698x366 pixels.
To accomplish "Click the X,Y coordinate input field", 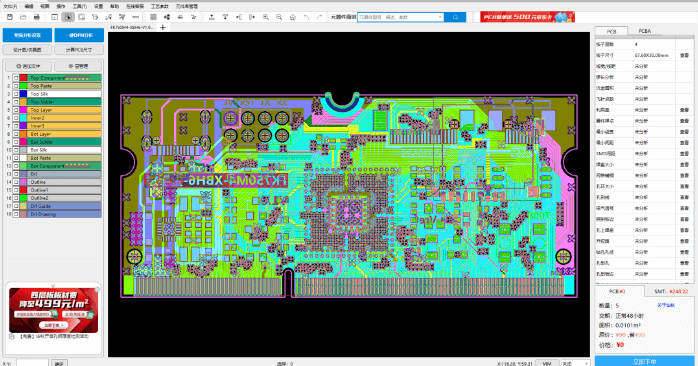I will pyautogui.click(x=32, y=363).
